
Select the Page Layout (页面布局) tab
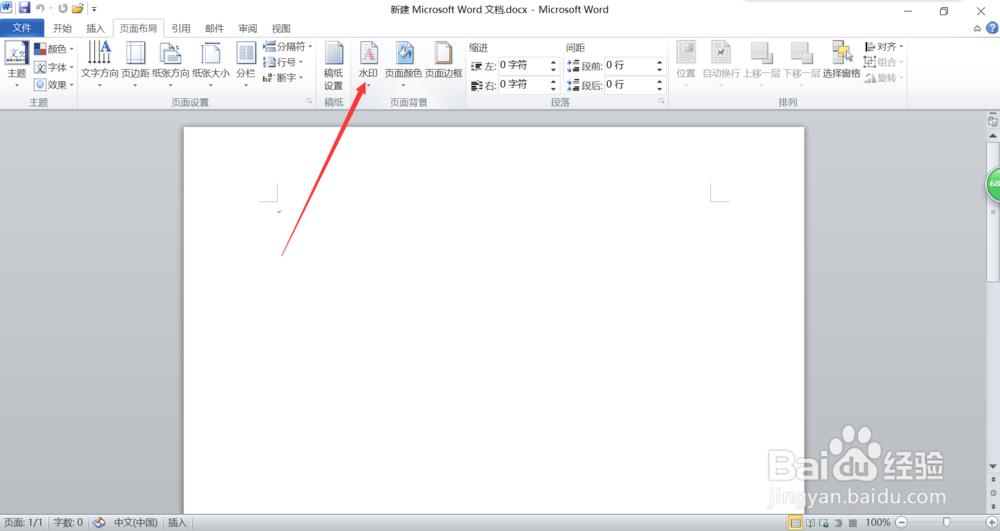click(x=138, y=28)
